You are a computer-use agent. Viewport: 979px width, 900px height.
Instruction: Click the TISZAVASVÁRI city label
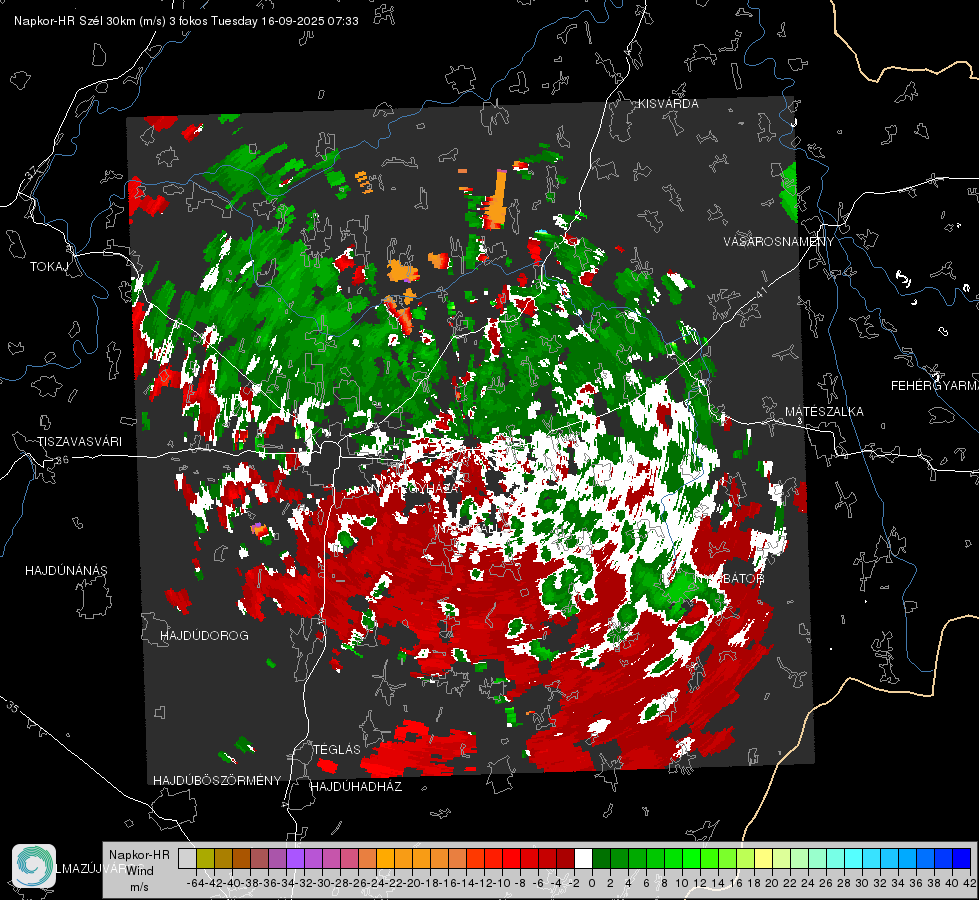pos(79,442)
